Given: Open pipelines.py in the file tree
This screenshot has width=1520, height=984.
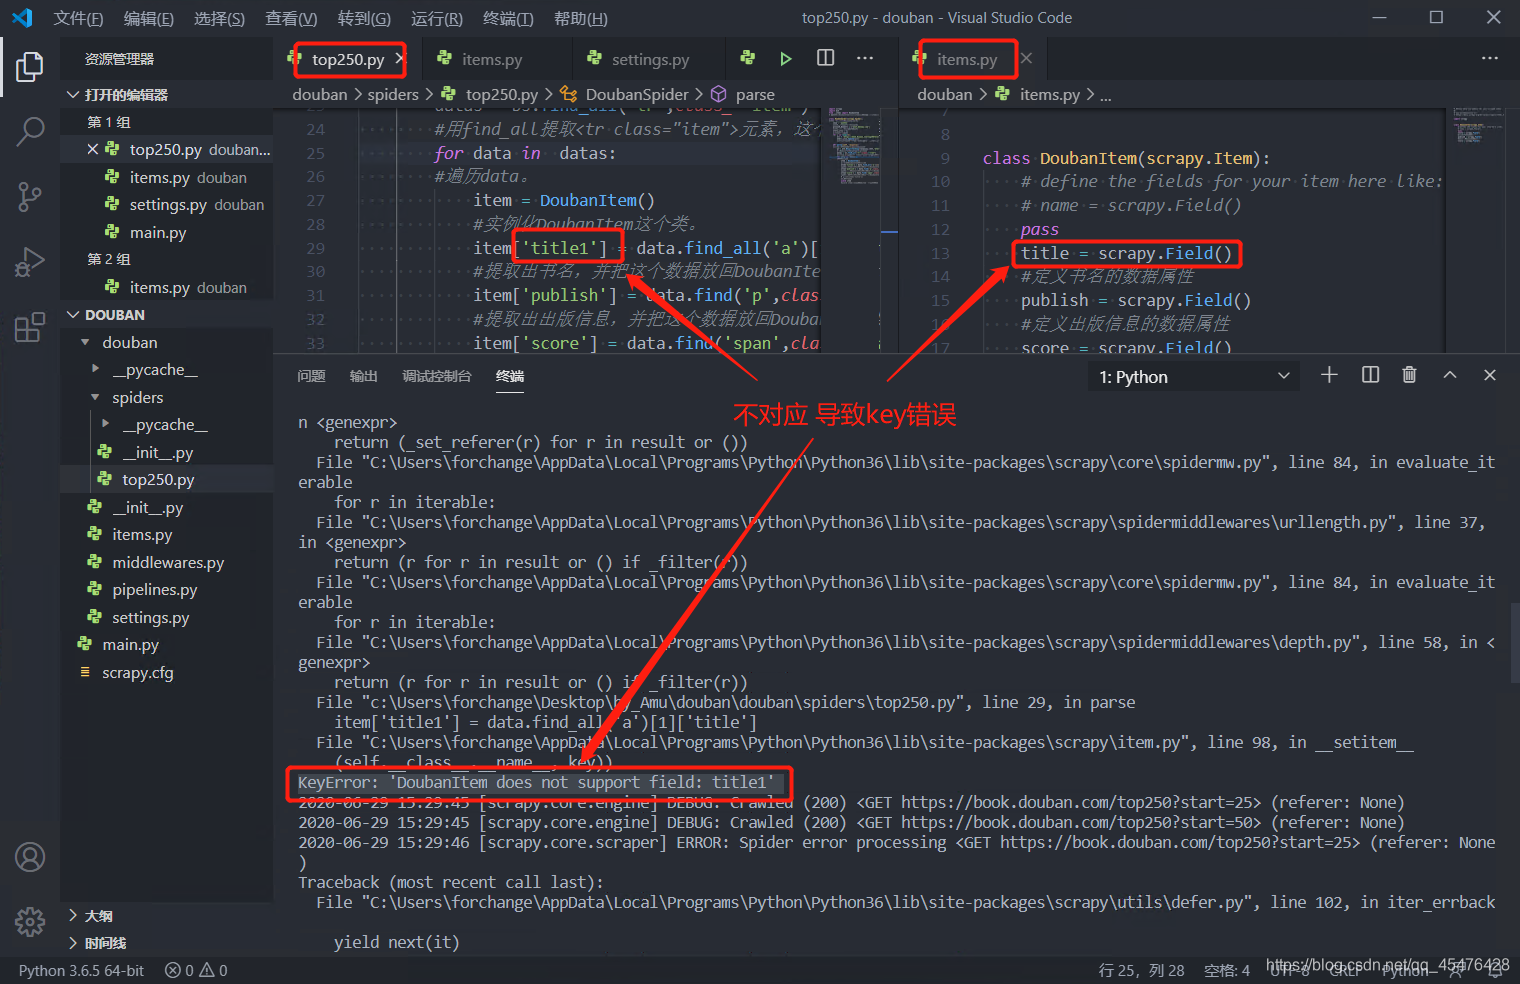Looking at the screenshot, I should pos(166,589).
